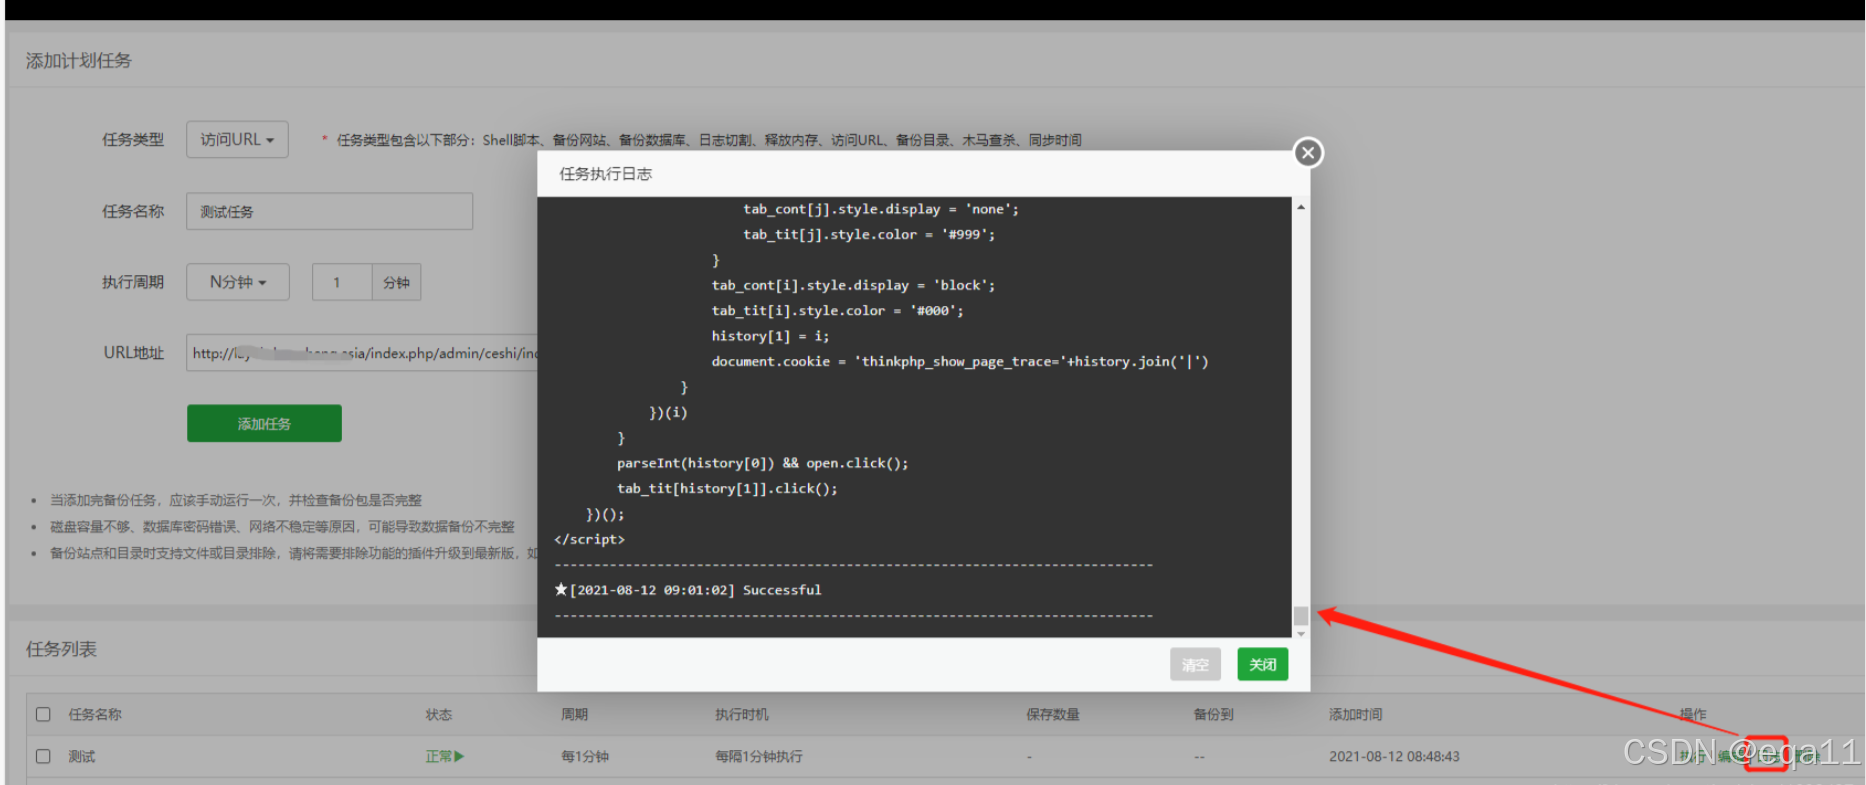Click the 任务执行日志 dialog title
Viewport: 1866px width, 785px height.
pos(605,174)
